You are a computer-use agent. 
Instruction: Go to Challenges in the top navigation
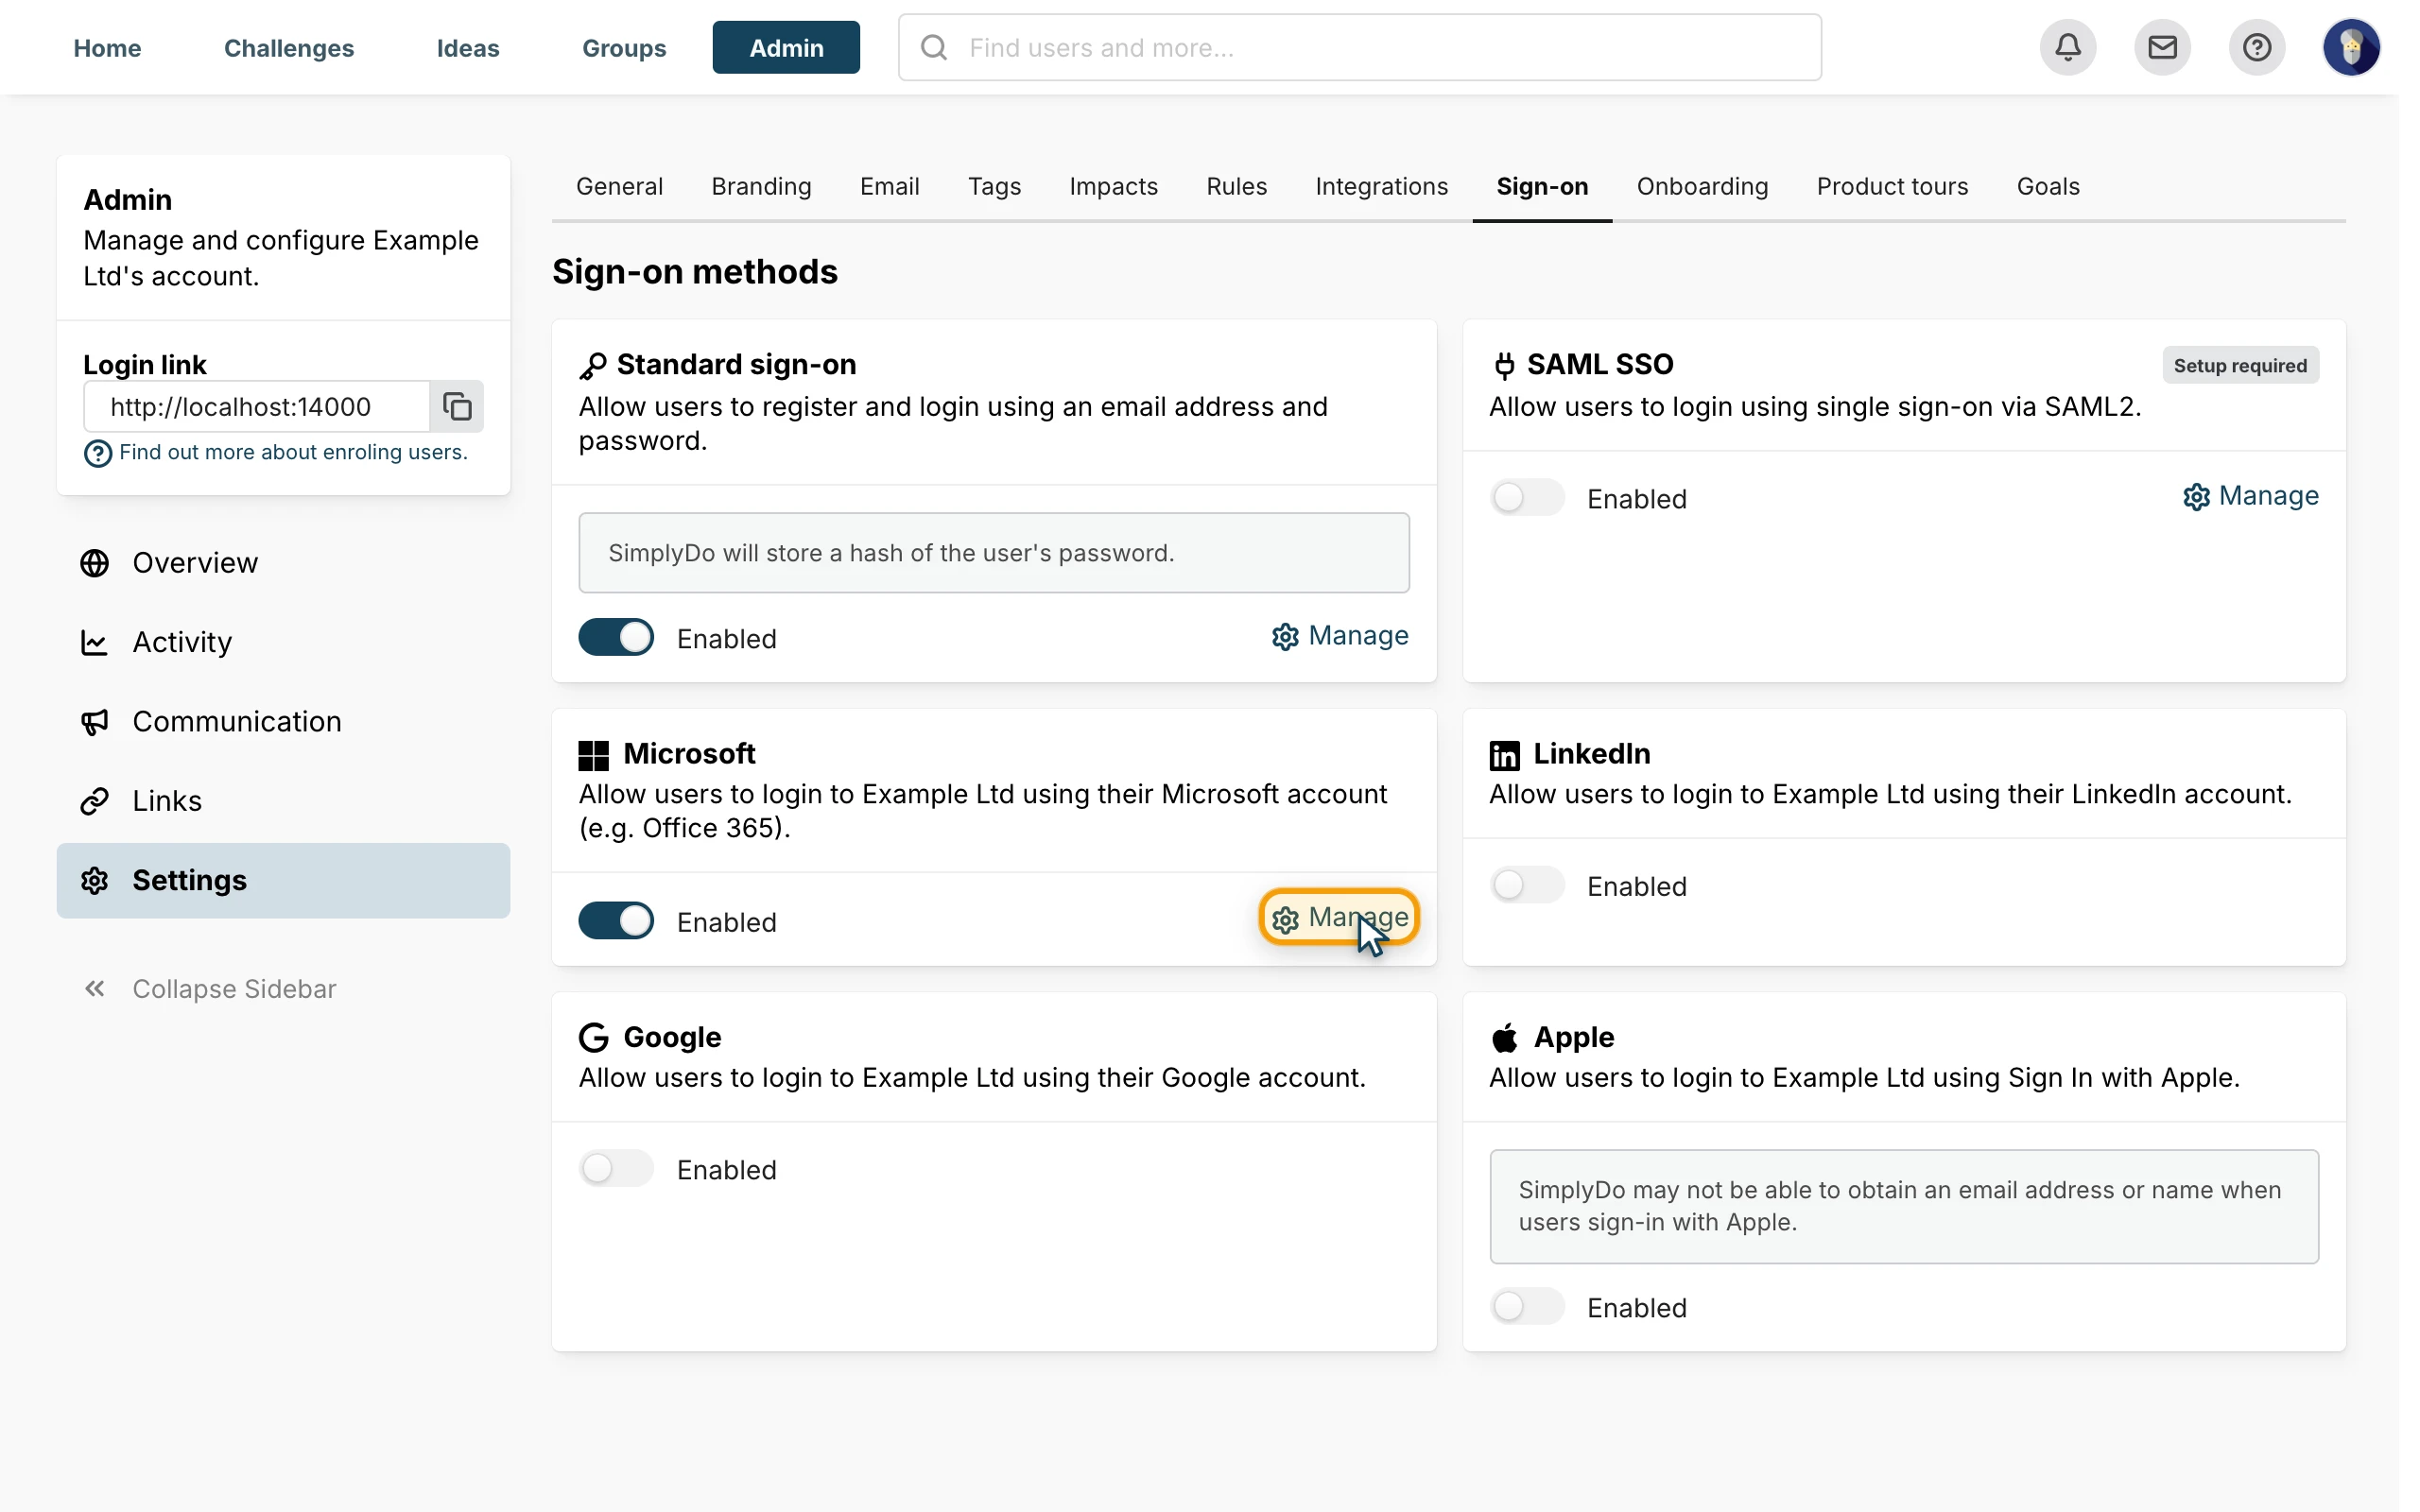(289, 47)
